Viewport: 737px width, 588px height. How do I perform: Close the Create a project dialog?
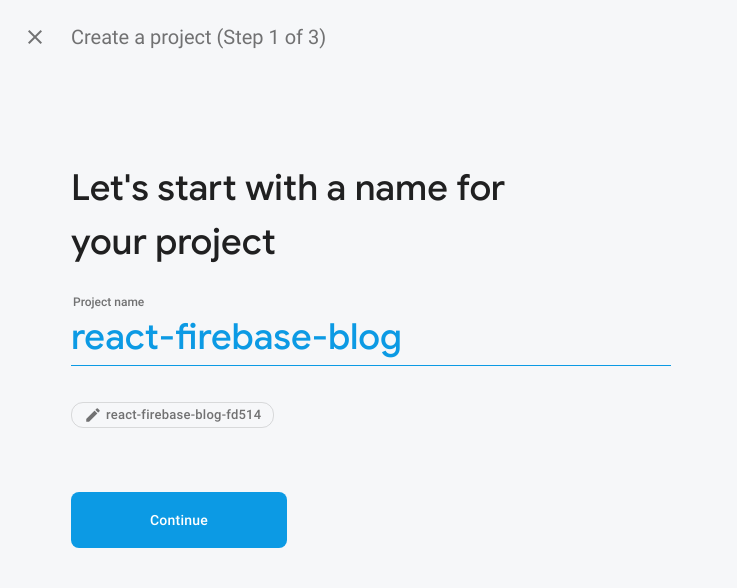click(x=35, y=37)
